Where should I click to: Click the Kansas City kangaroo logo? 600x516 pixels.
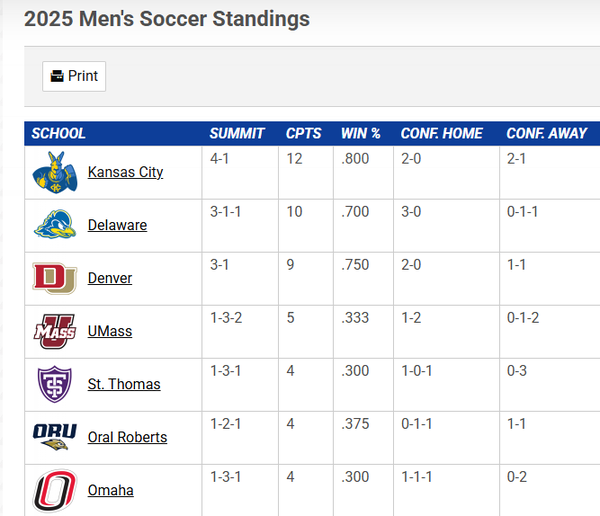point(55,172)
